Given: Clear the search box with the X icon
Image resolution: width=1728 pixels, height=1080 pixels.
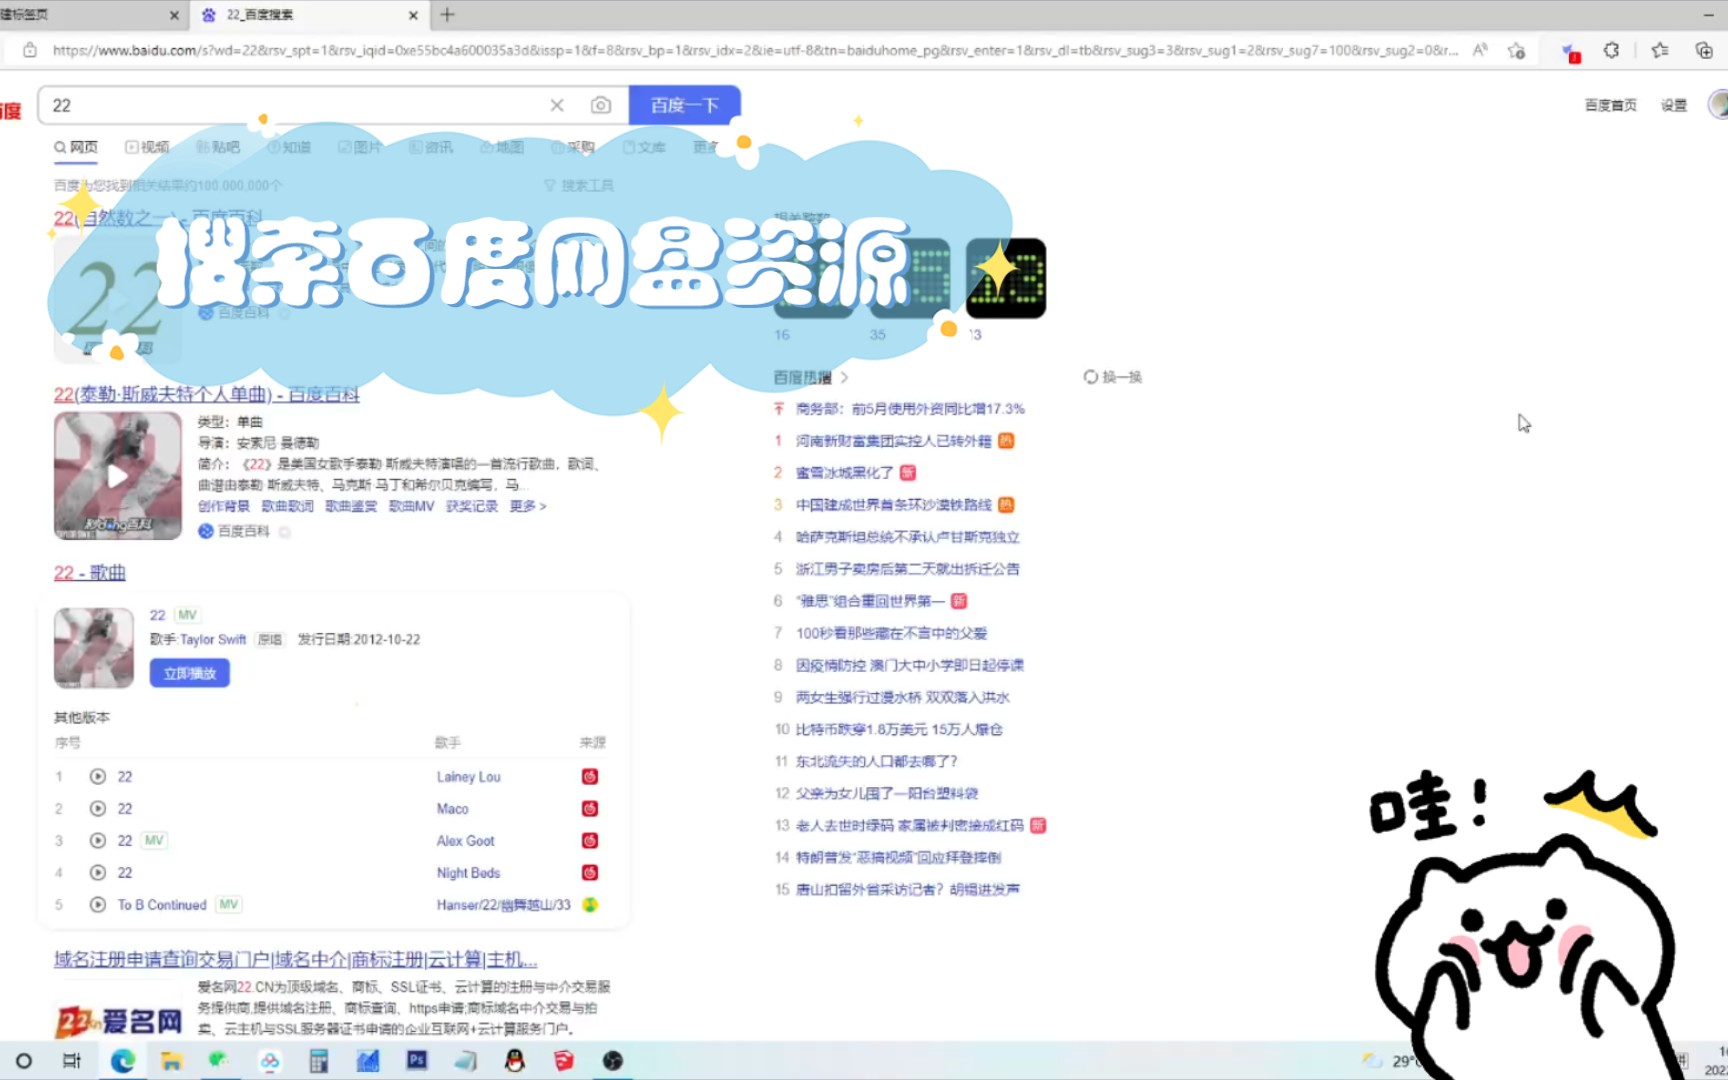Looking at the screenshot, I should click(x=557, y=105).
